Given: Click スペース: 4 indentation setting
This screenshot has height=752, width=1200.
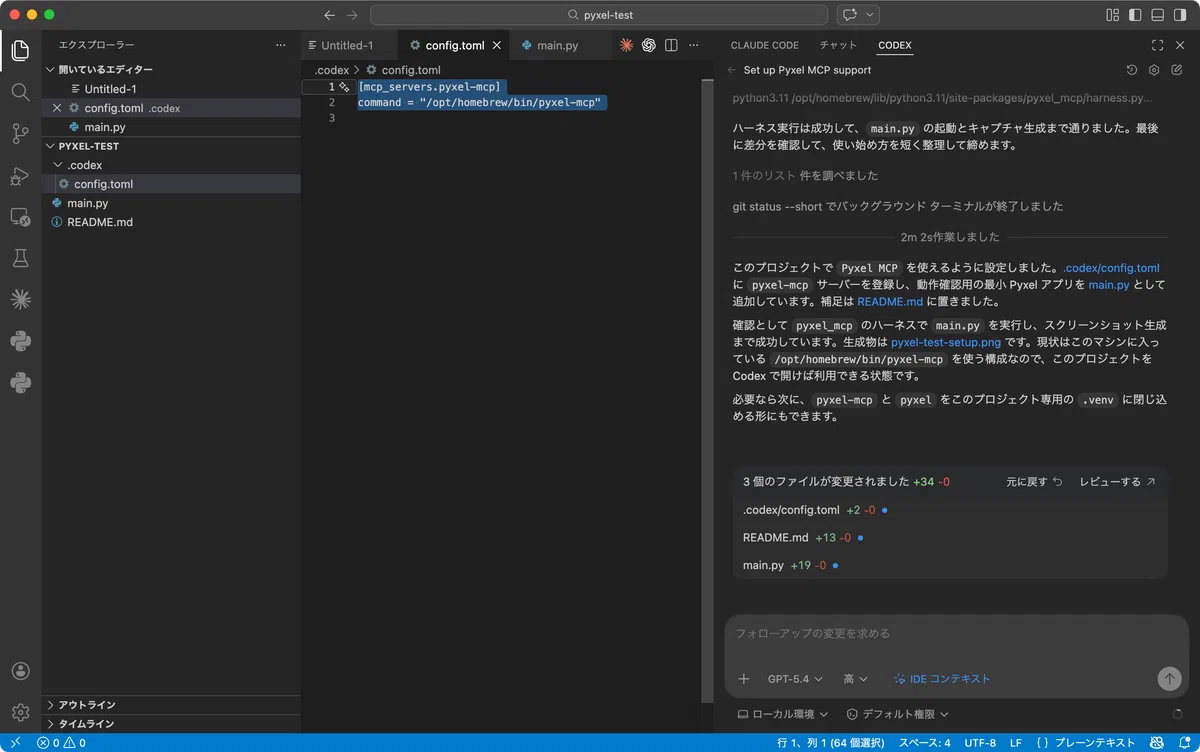Looking at the screenshot, I should click(924, 743).
